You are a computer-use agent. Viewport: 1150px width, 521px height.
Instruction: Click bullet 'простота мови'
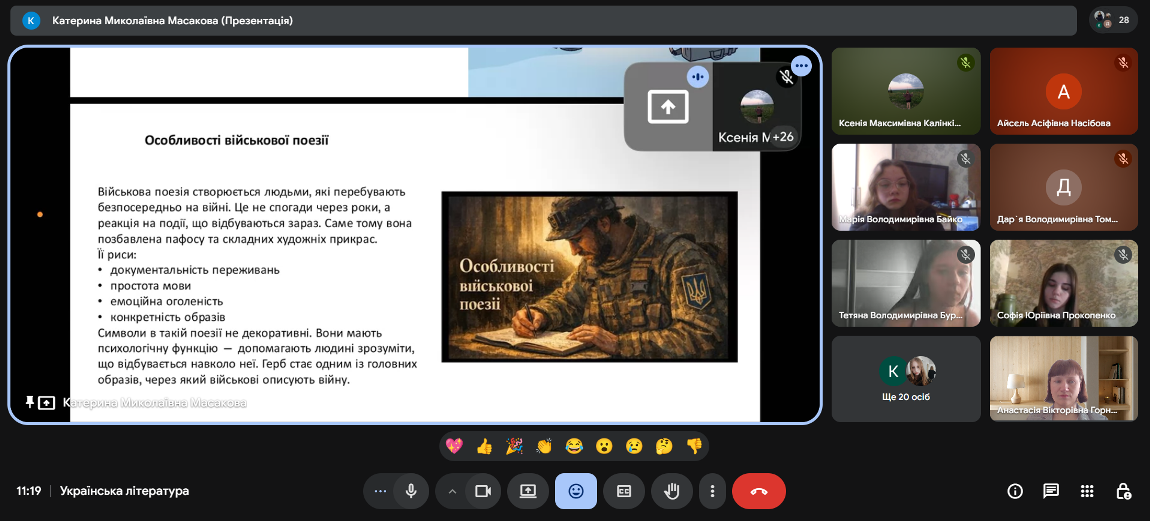coord(150,285)
